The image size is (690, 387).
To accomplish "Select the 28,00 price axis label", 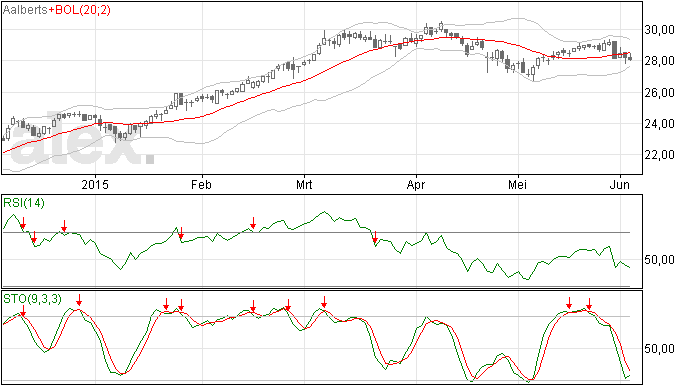I will click(659, 61).
